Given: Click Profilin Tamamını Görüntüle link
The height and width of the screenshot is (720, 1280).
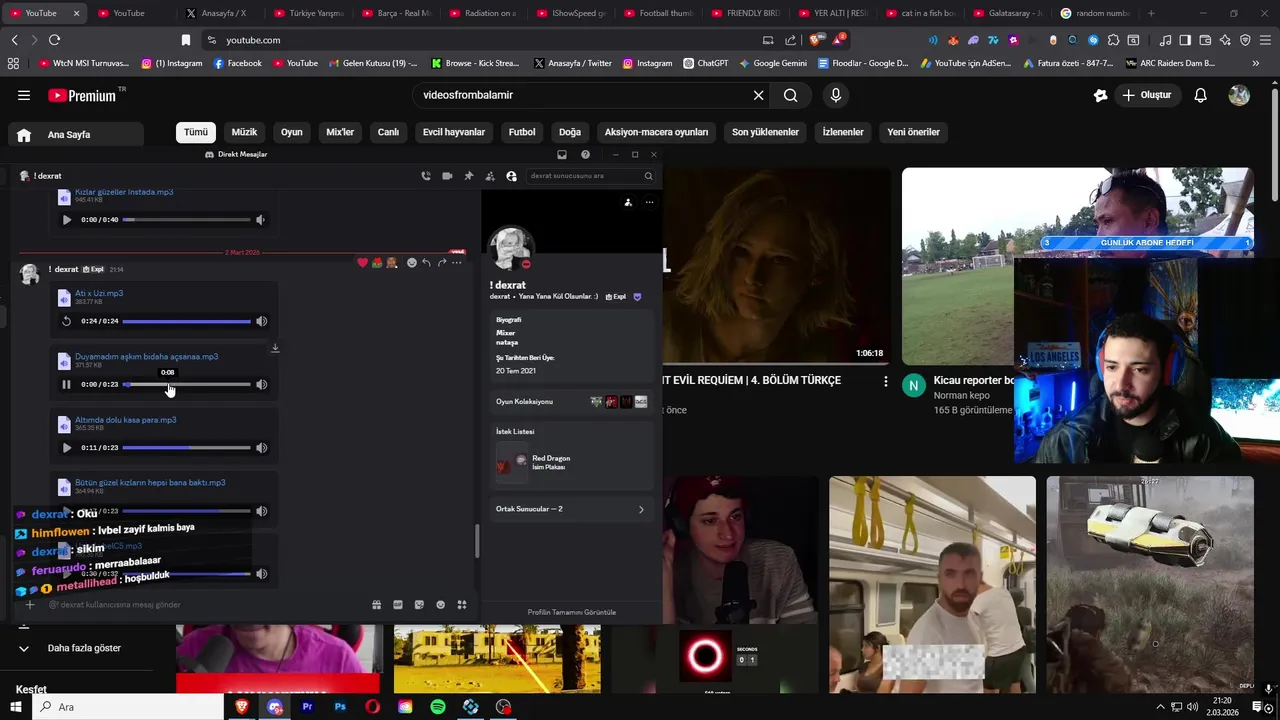Looking at the screenshot, I should 572,612.
